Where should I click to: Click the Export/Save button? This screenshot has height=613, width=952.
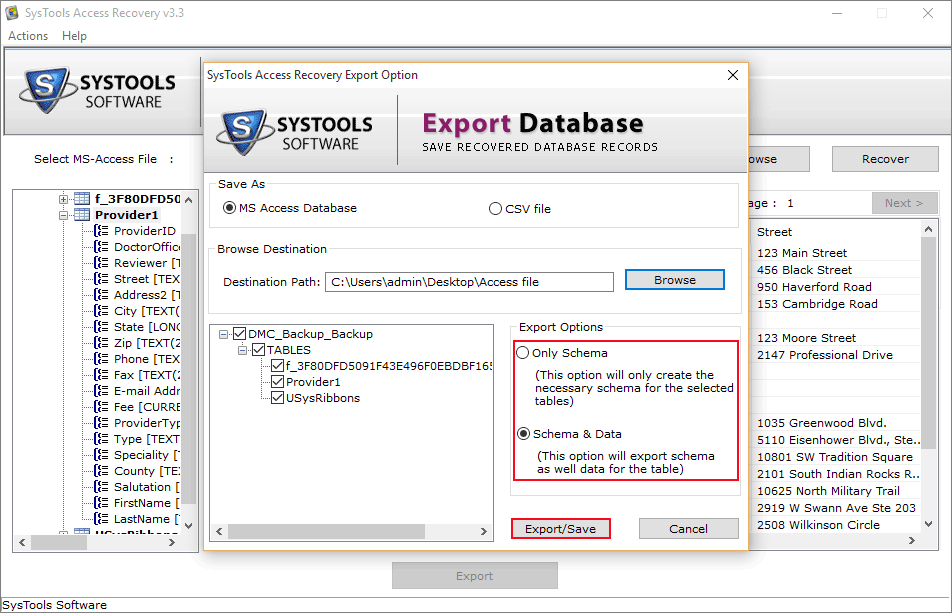560,529
